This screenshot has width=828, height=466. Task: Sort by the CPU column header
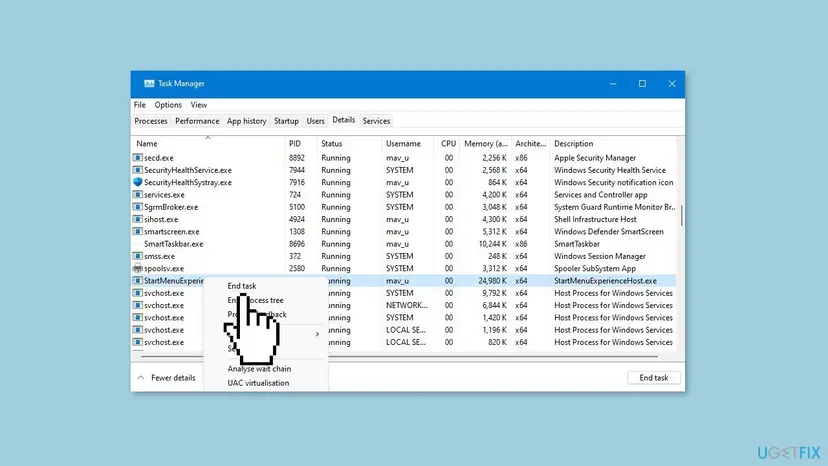(x=448, y=144)
